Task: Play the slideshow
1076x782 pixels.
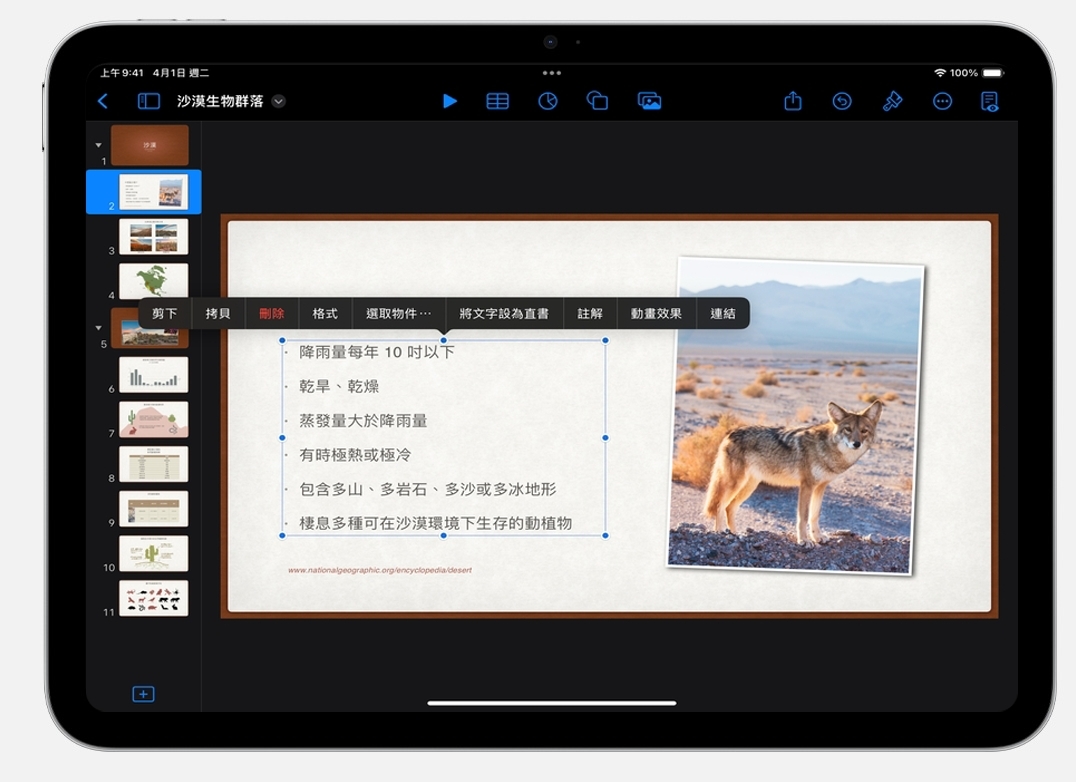Action: [450, 101]
